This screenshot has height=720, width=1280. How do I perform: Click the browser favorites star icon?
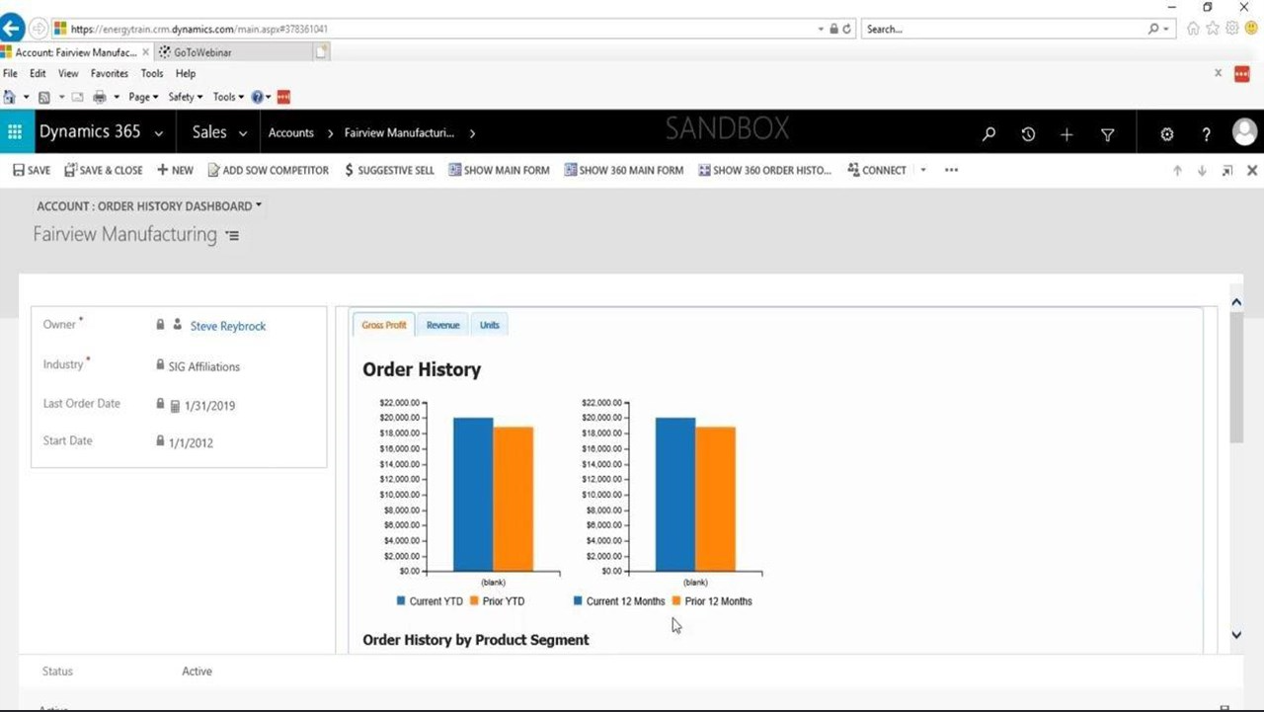[1213, 29]
